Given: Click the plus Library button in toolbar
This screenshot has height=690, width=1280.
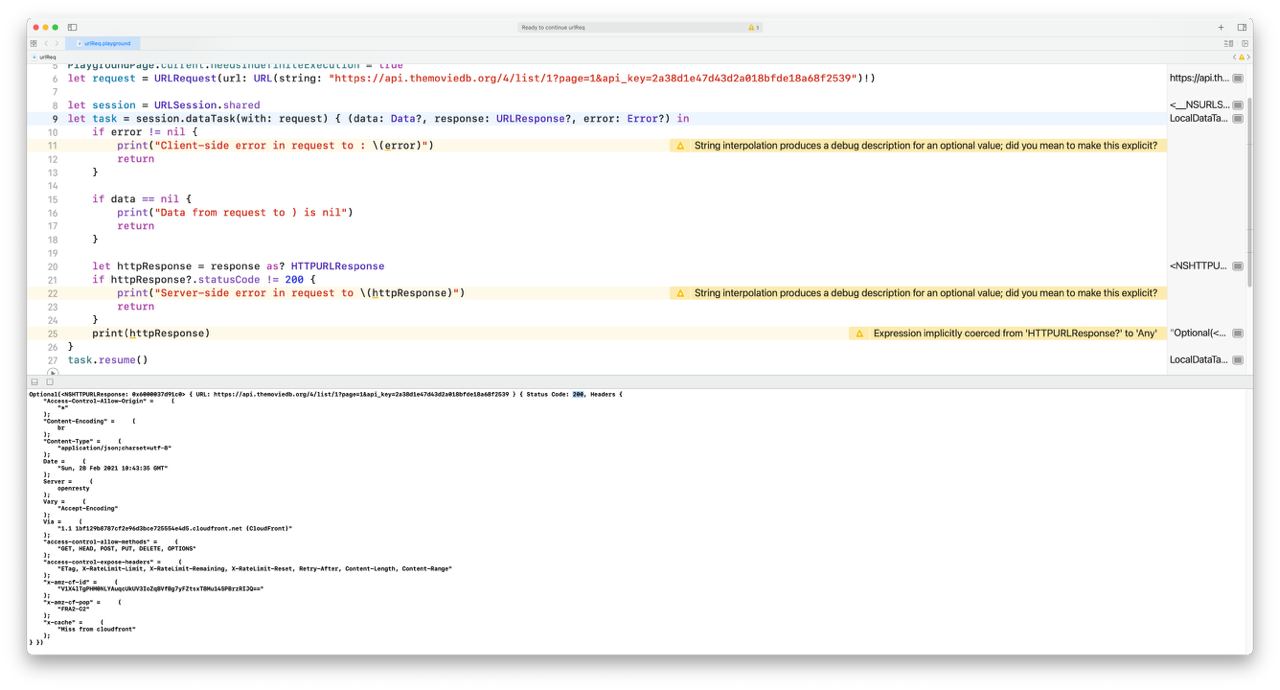Looking at the screenshot, I should click(1221, 27).
